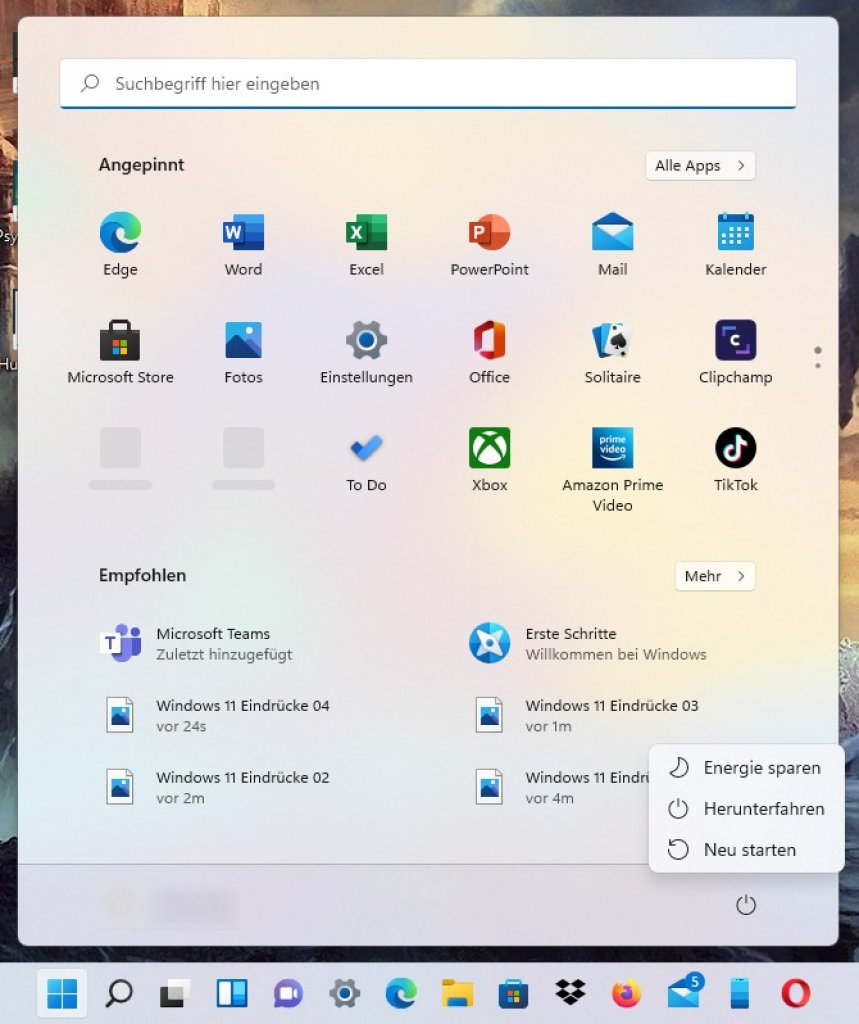Open Microsoft Store from the taskbar
This screenshot has height=1024, width=859.
click(x=513, y=993)
